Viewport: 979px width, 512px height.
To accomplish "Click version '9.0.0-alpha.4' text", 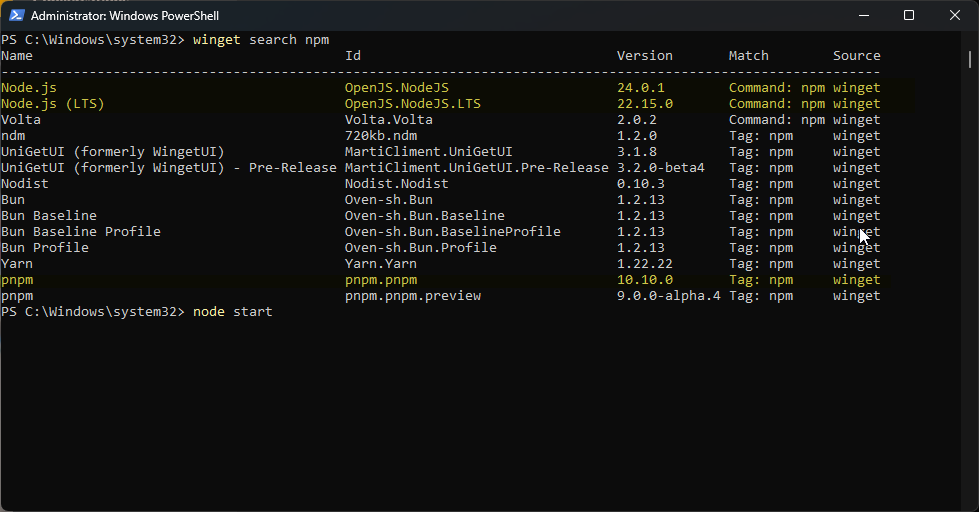I will point(669,296).
